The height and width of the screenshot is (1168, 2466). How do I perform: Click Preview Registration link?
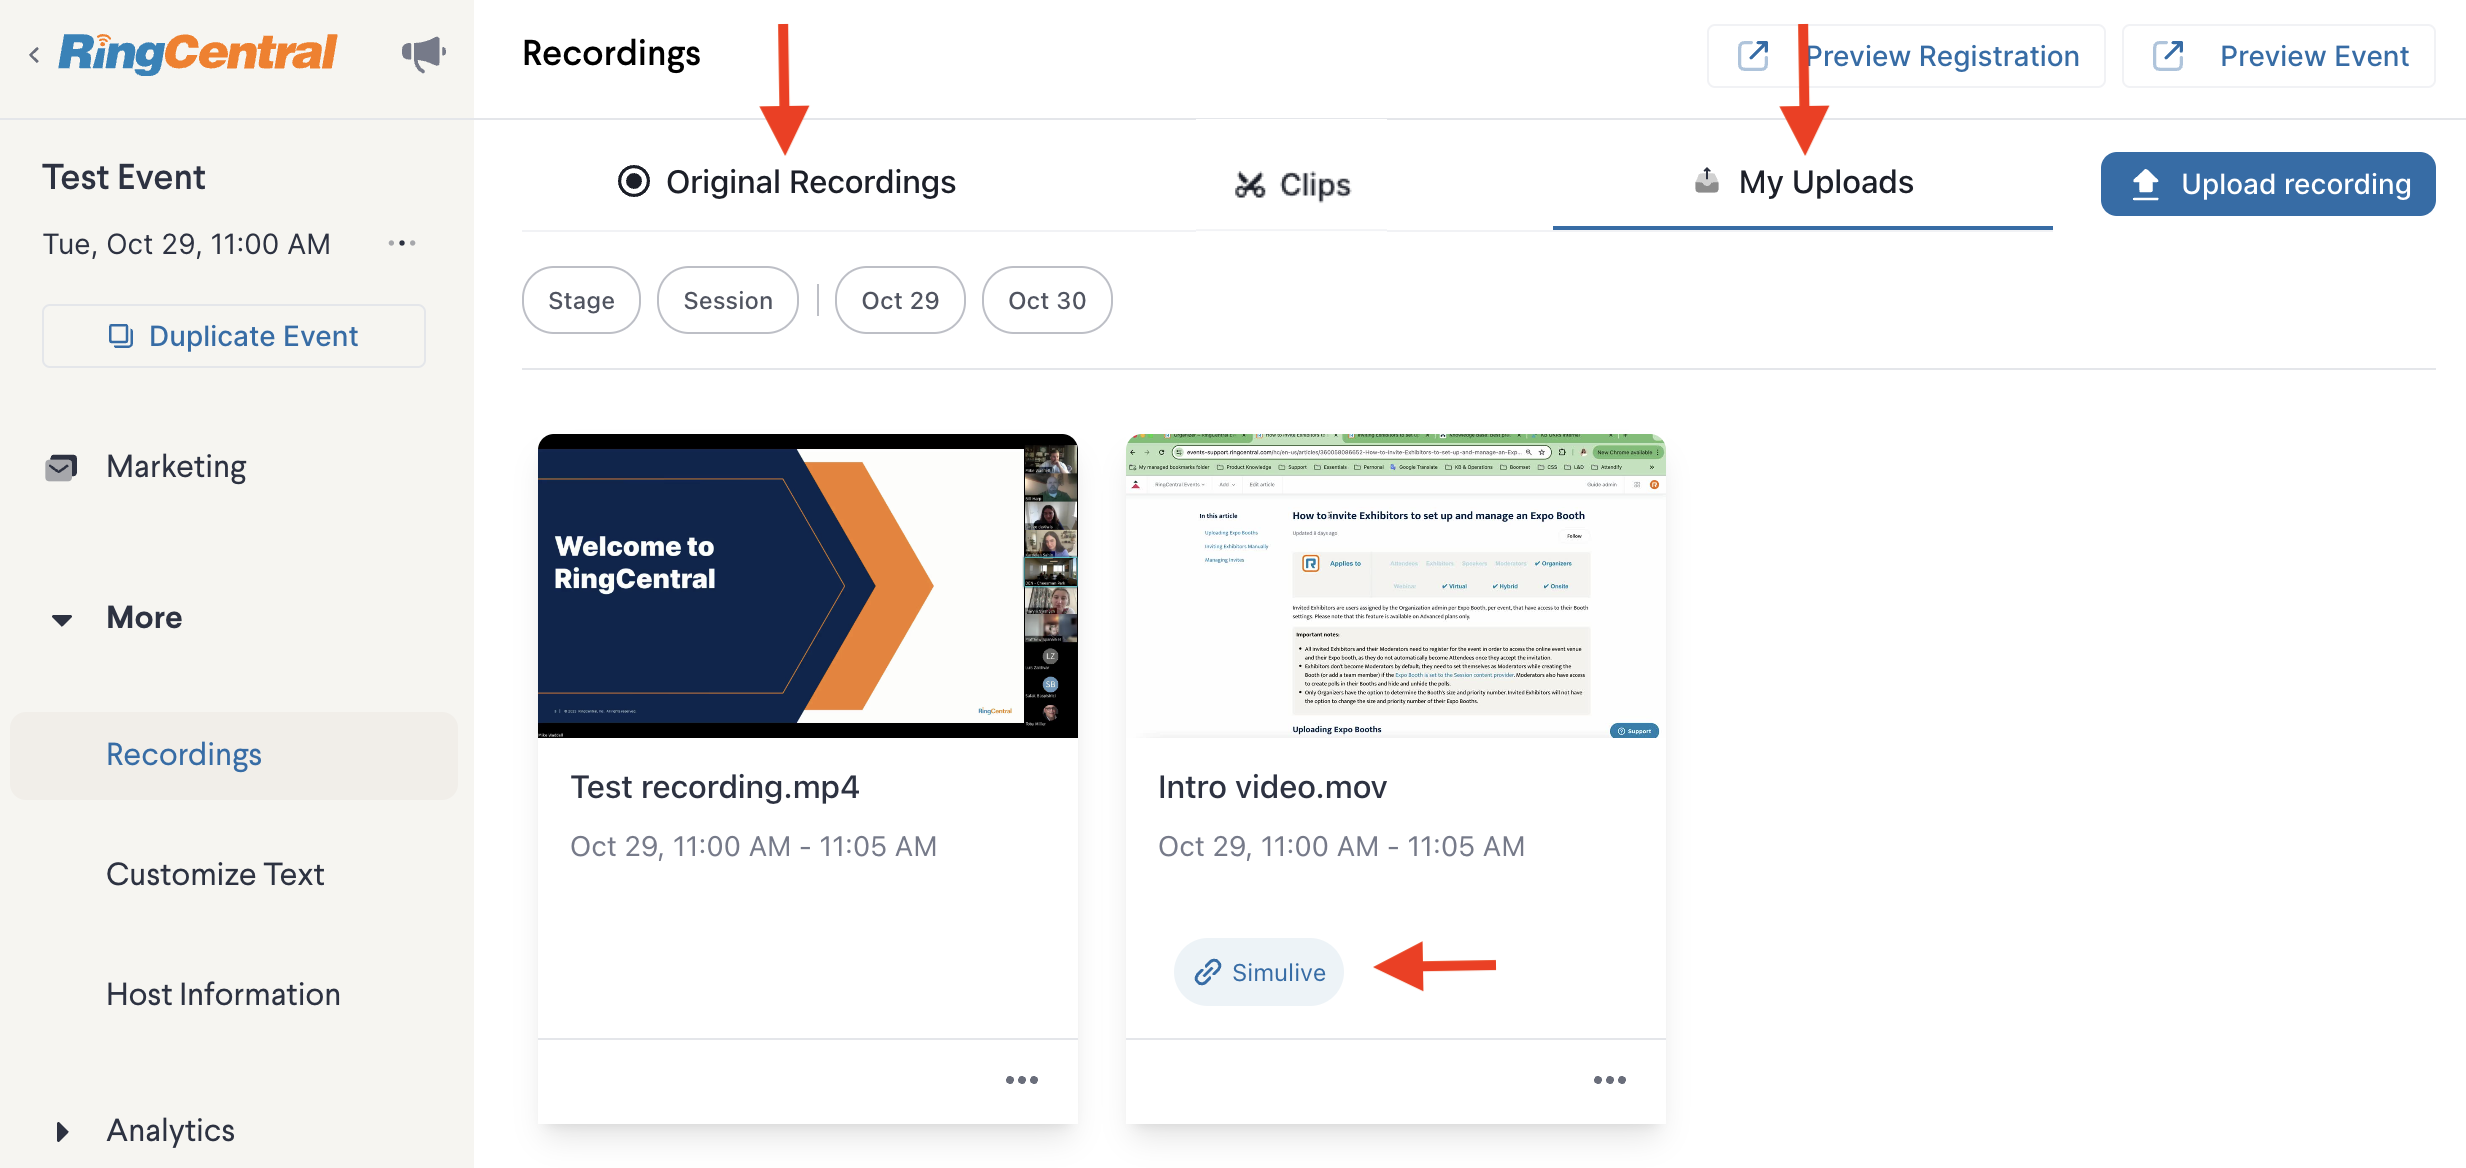coord(1906,56)
